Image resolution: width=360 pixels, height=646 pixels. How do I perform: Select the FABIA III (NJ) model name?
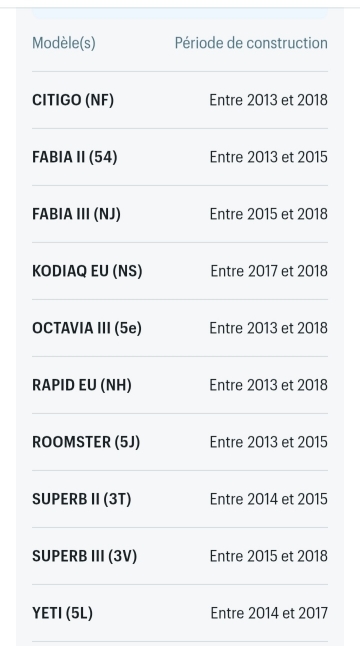pos(76,214)
